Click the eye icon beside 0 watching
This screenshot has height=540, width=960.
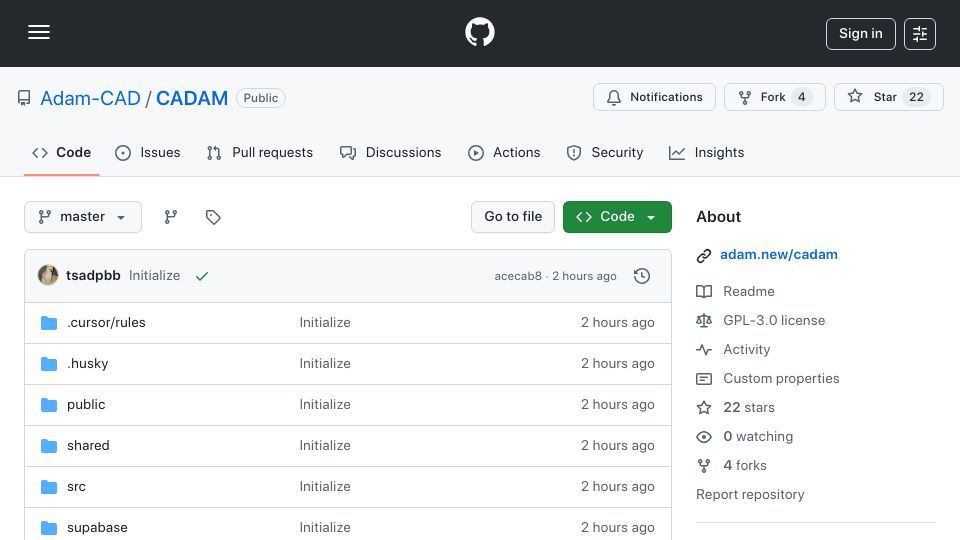704,437
